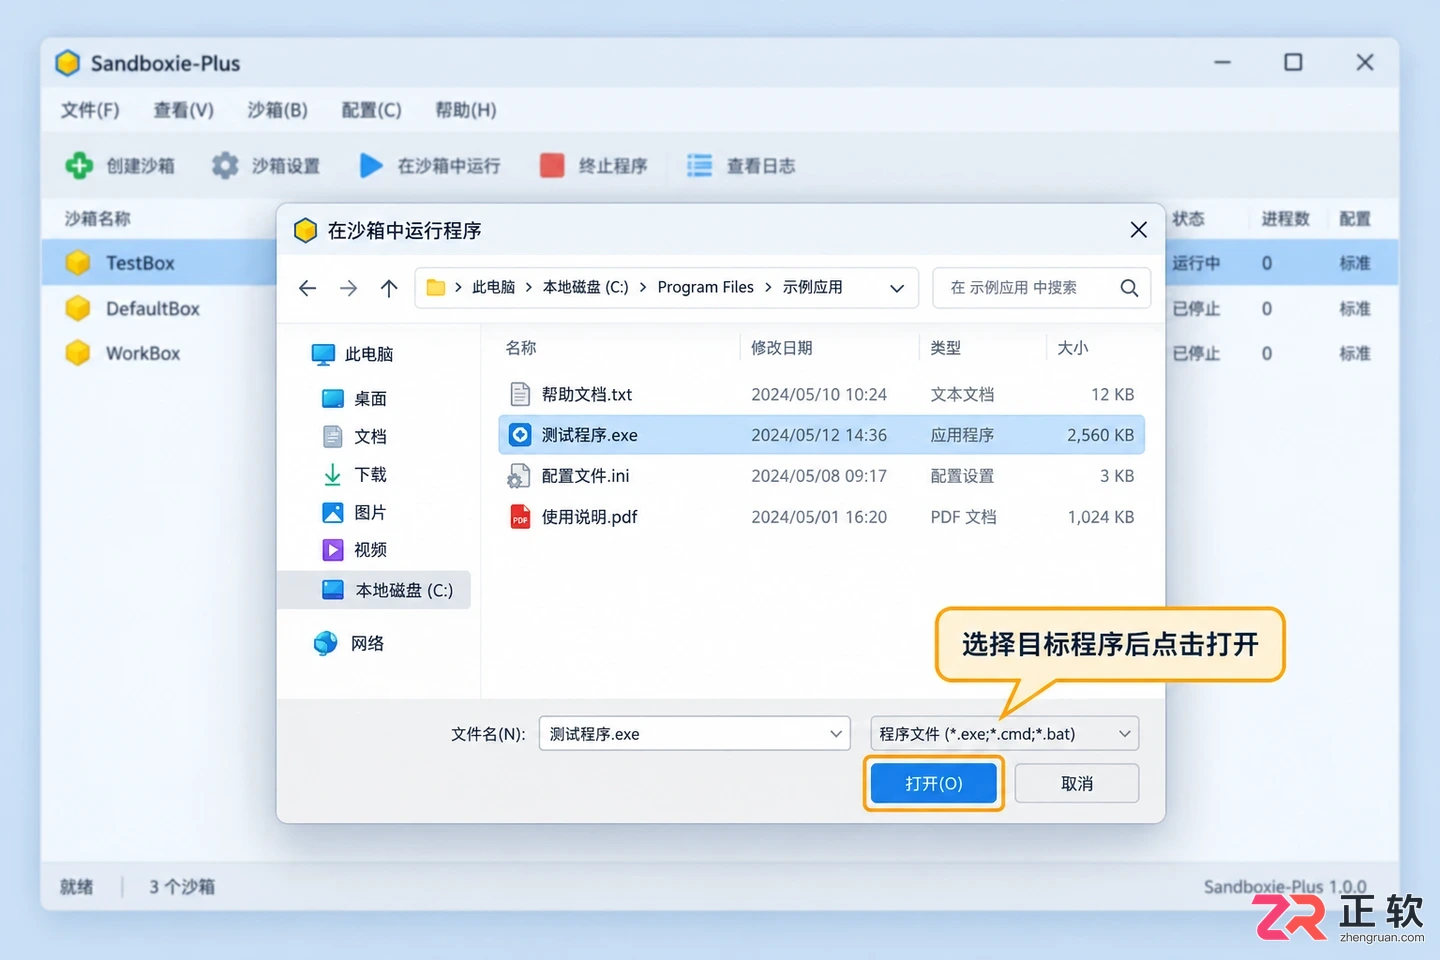Click the TestBox sandbox yellow icon

(78, 263)
